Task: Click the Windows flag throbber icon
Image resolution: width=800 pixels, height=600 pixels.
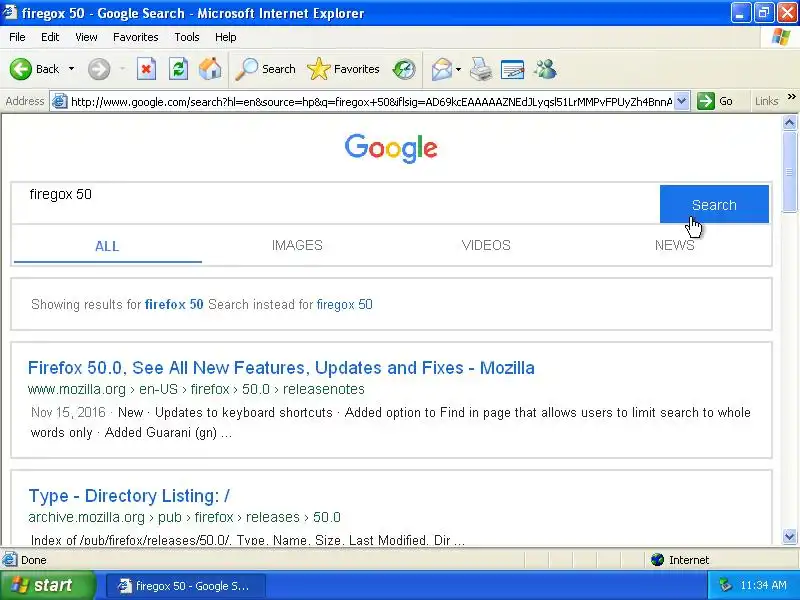Action: click(781, 37)
